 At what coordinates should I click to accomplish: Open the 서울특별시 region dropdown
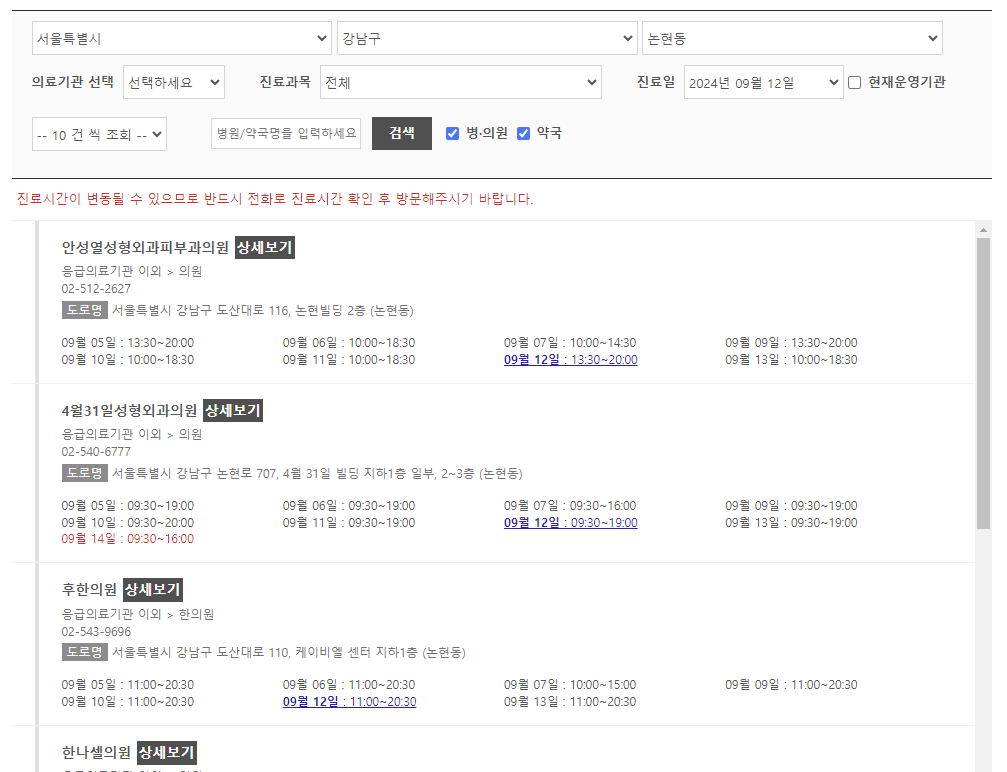tap(180, 37)
